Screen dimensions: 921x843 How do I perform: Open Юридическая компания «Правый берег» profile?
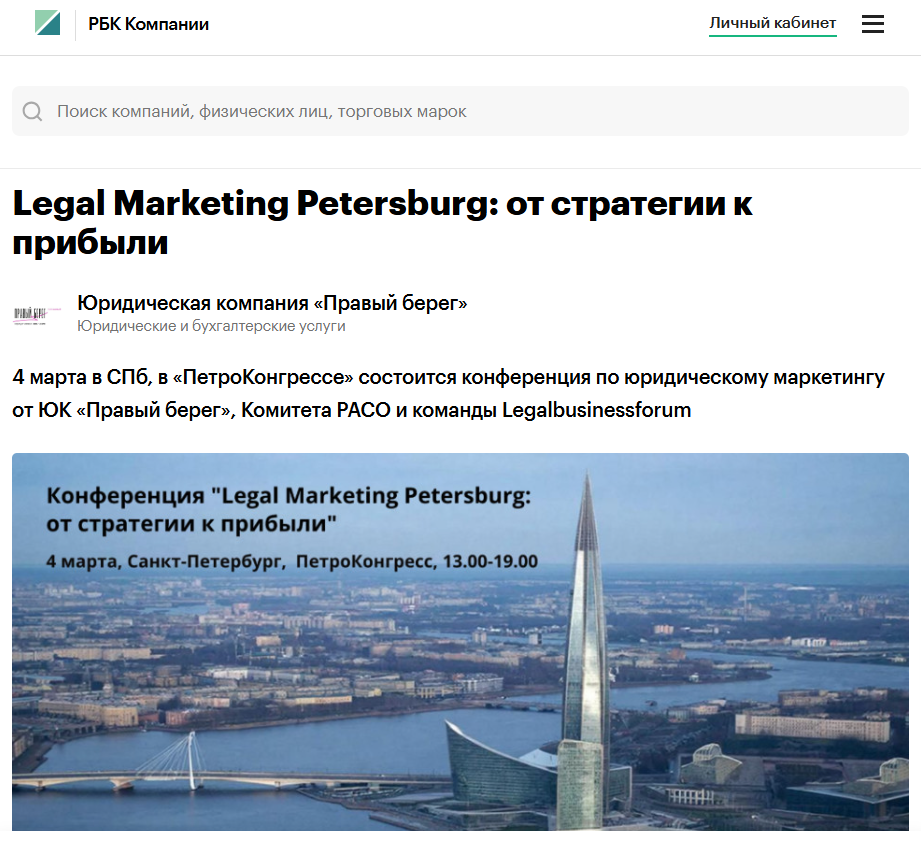pyautogui.click(x=272, y=303)
